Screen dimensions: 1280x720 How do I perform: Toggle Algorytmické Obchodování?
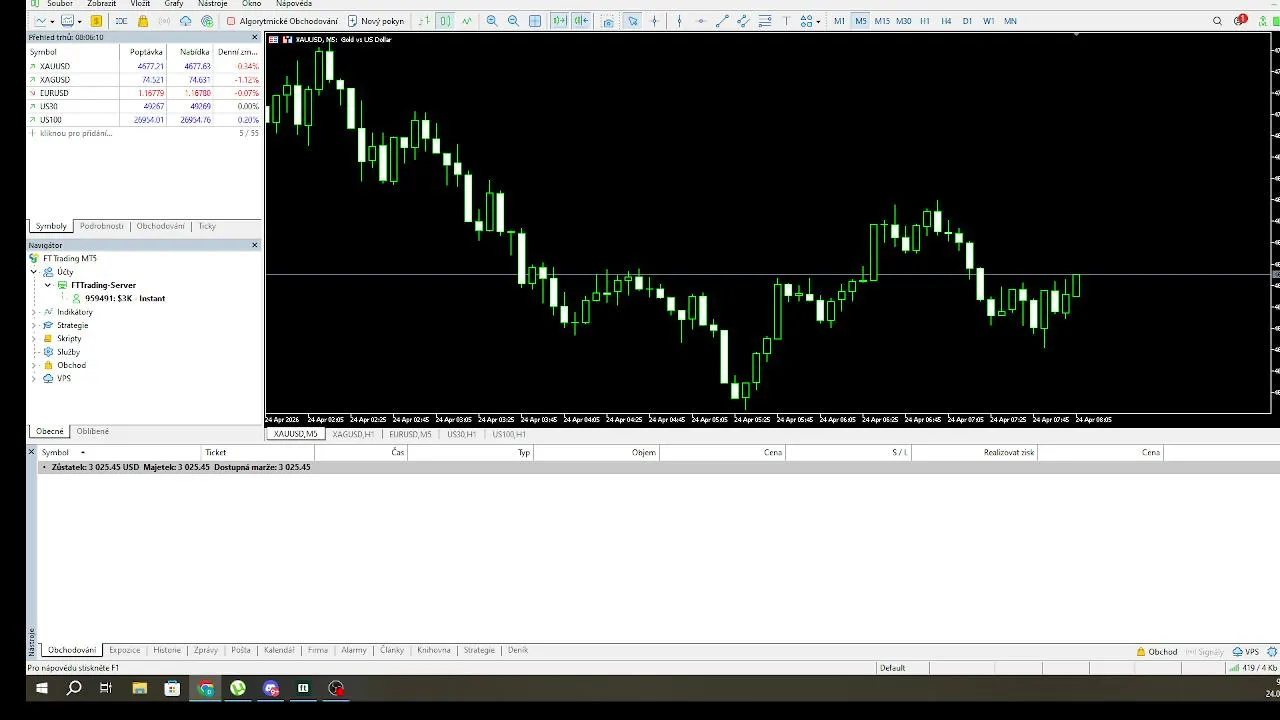[282, 21]
